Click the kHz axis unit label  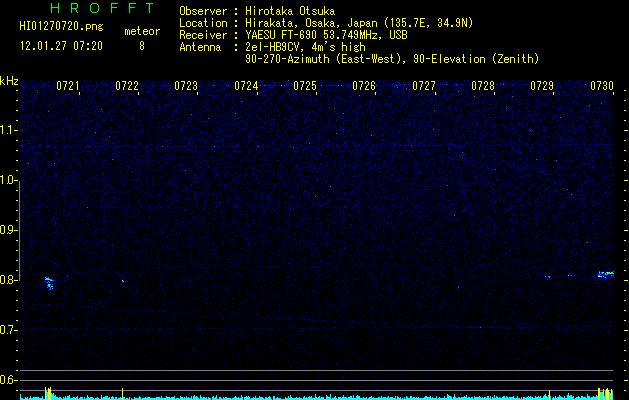pos(9,81)
